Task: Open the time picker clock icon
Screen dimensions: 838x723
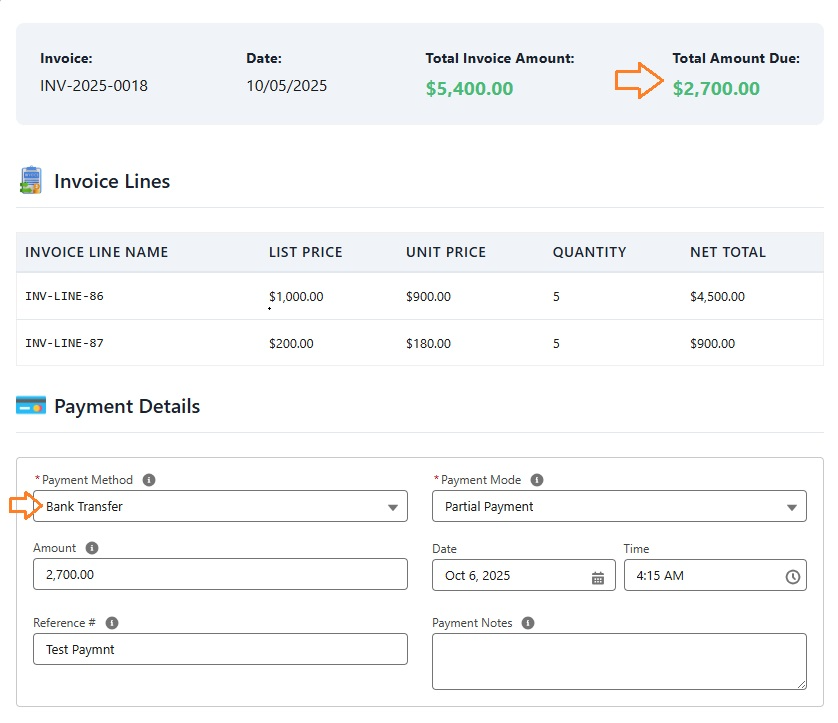Action: coord(792,577)
